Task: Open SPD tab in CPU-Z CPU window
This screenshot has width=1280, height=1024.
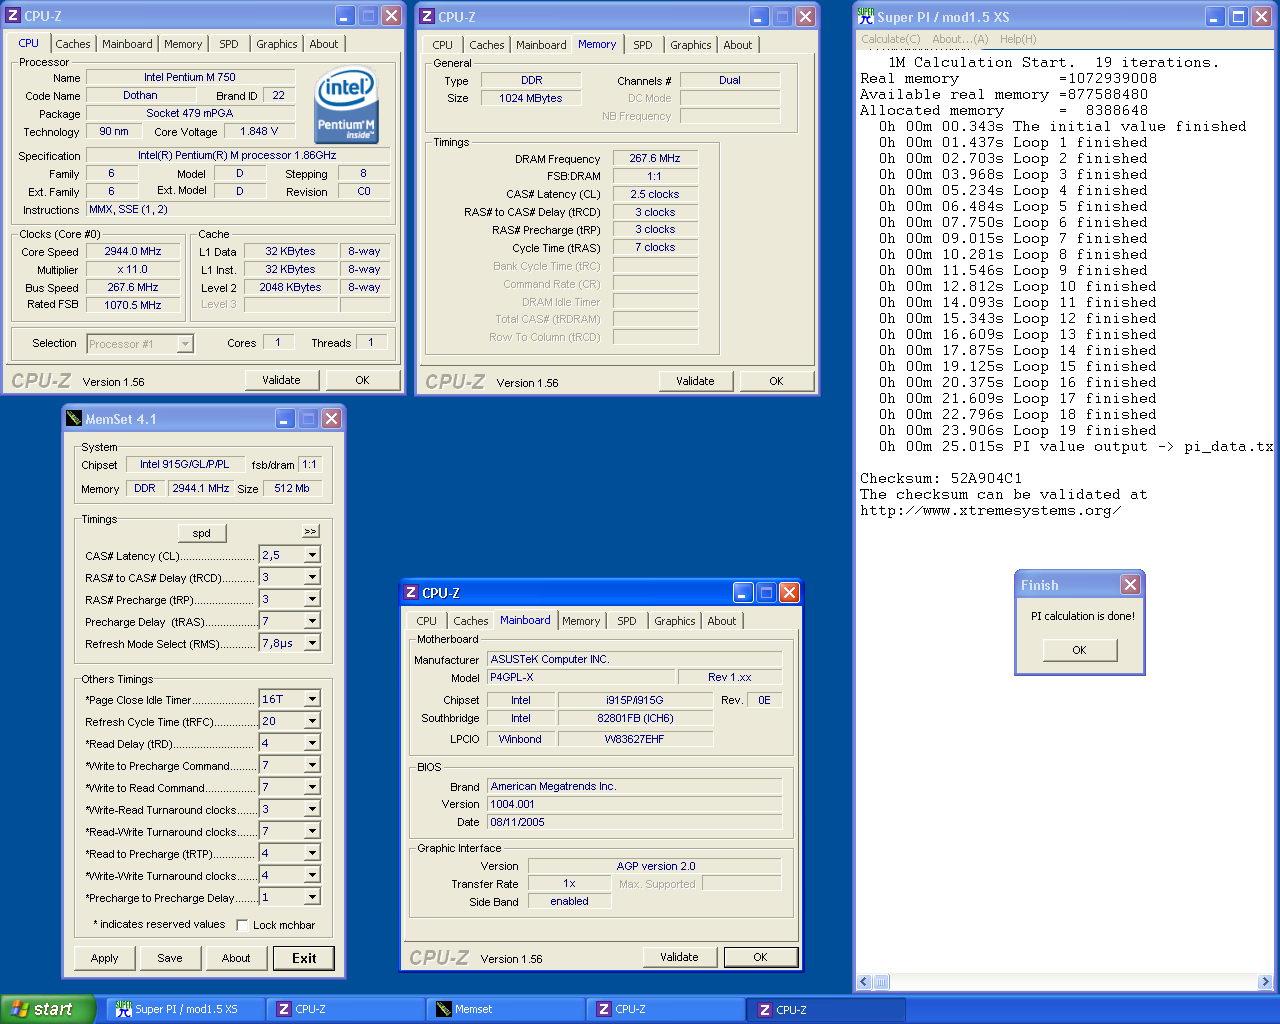Action: pyautogui.click(x=229, y=44)
